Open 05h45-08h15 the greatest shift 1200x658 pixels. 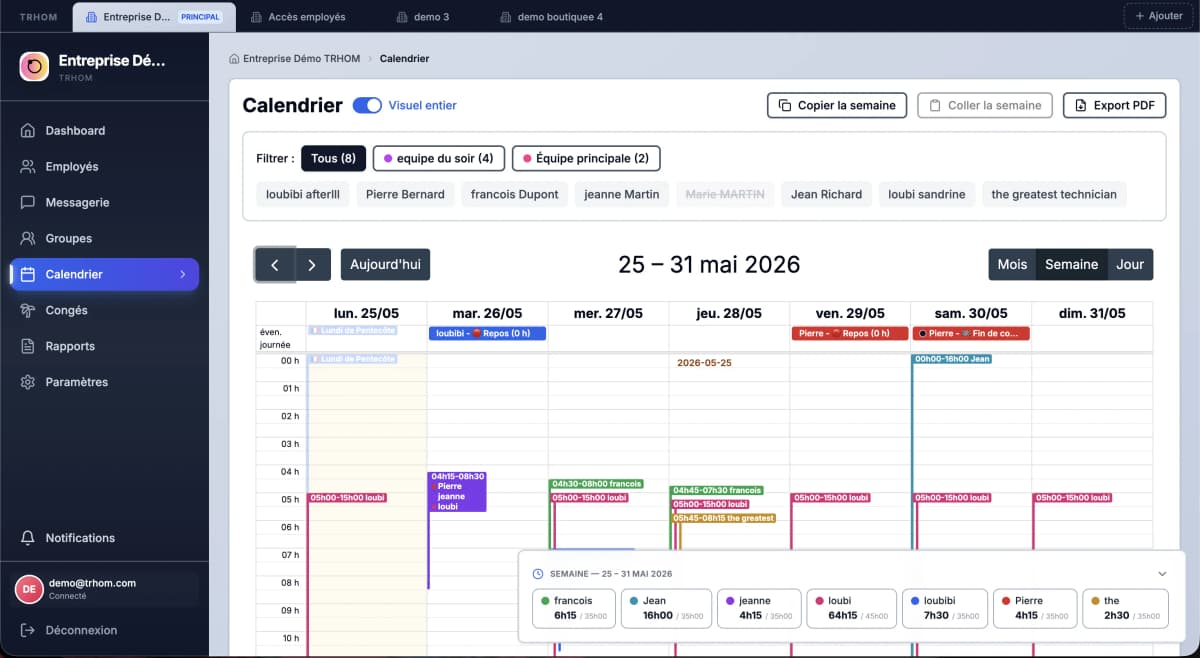pyautogui.click(x=725, y=518)
